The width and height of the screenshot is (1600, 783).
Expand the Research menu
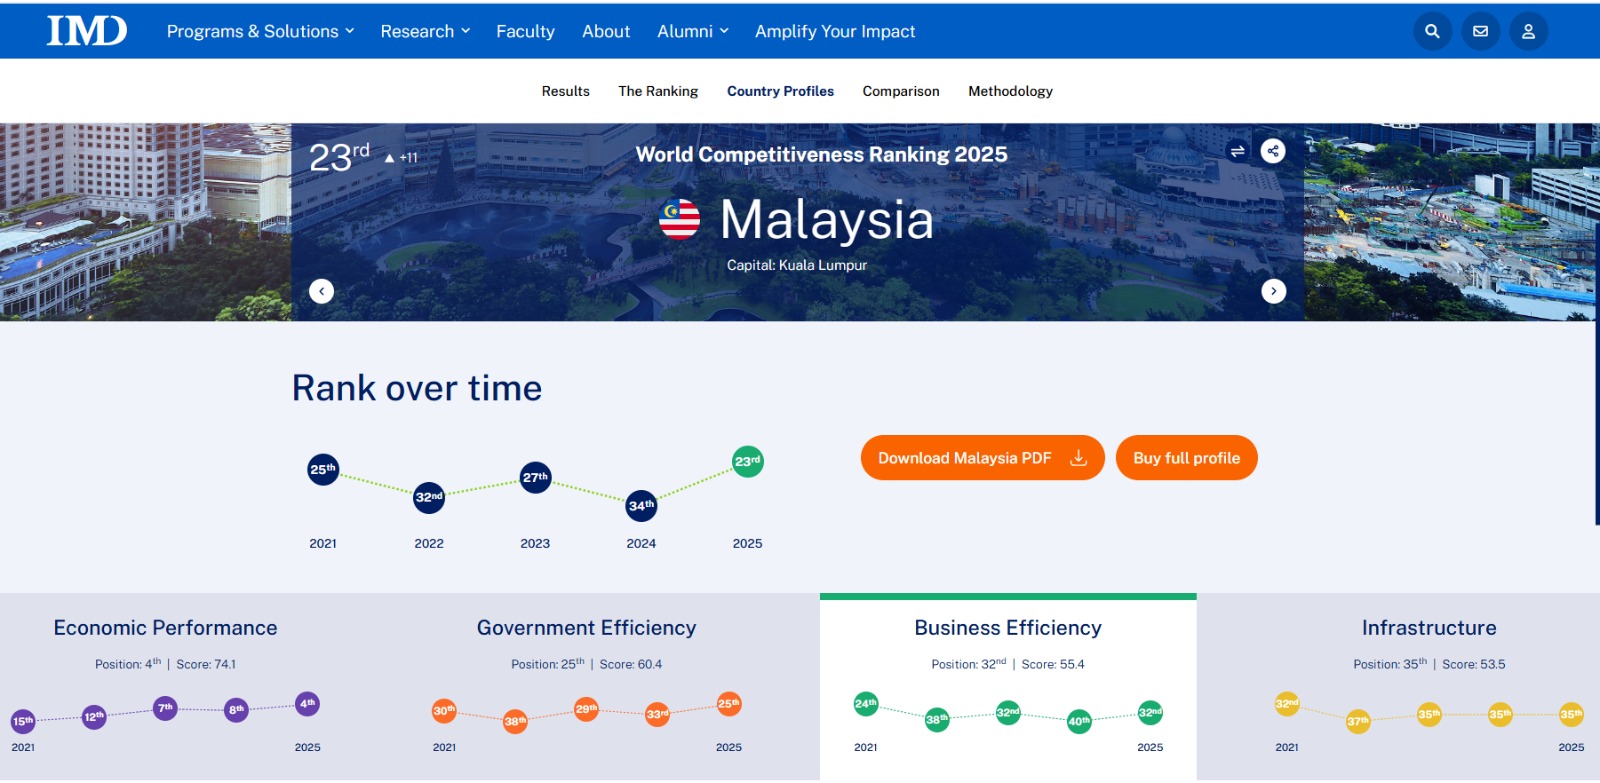point(425,31)
